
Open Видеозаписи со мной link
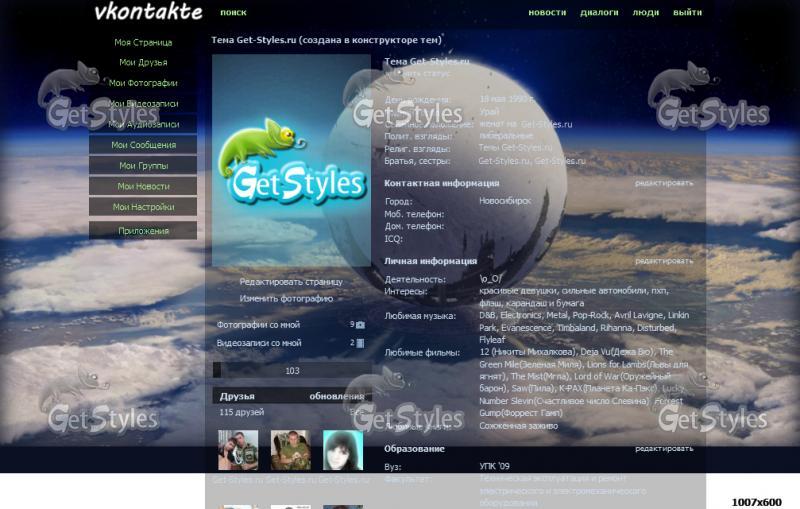tap(259, 343)
